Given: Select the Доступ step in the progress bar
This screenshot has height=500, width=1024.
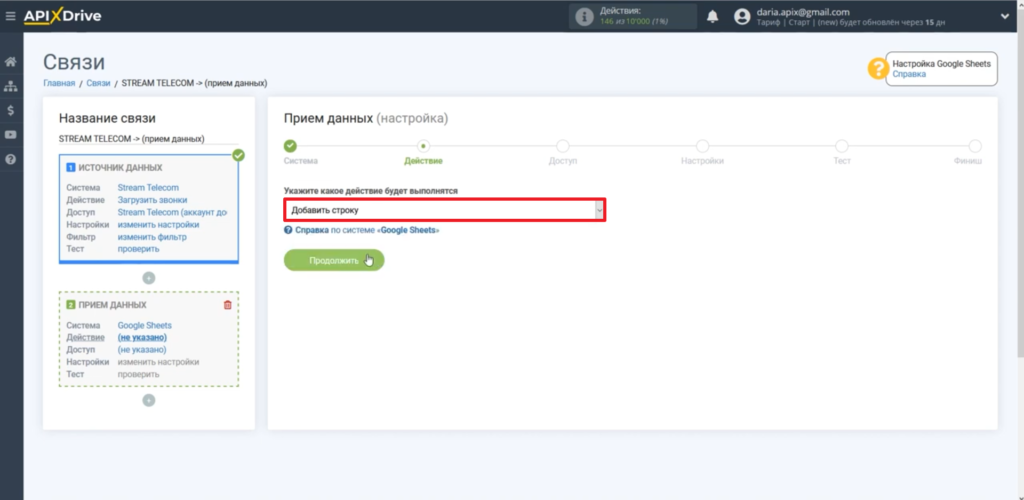Looking at the screenshot, I should (x=562, y=147).
